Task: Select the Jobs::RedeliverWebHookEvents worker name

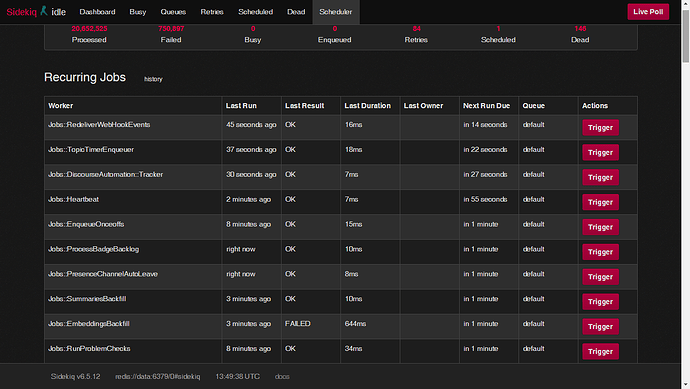Action: [99, 125]
